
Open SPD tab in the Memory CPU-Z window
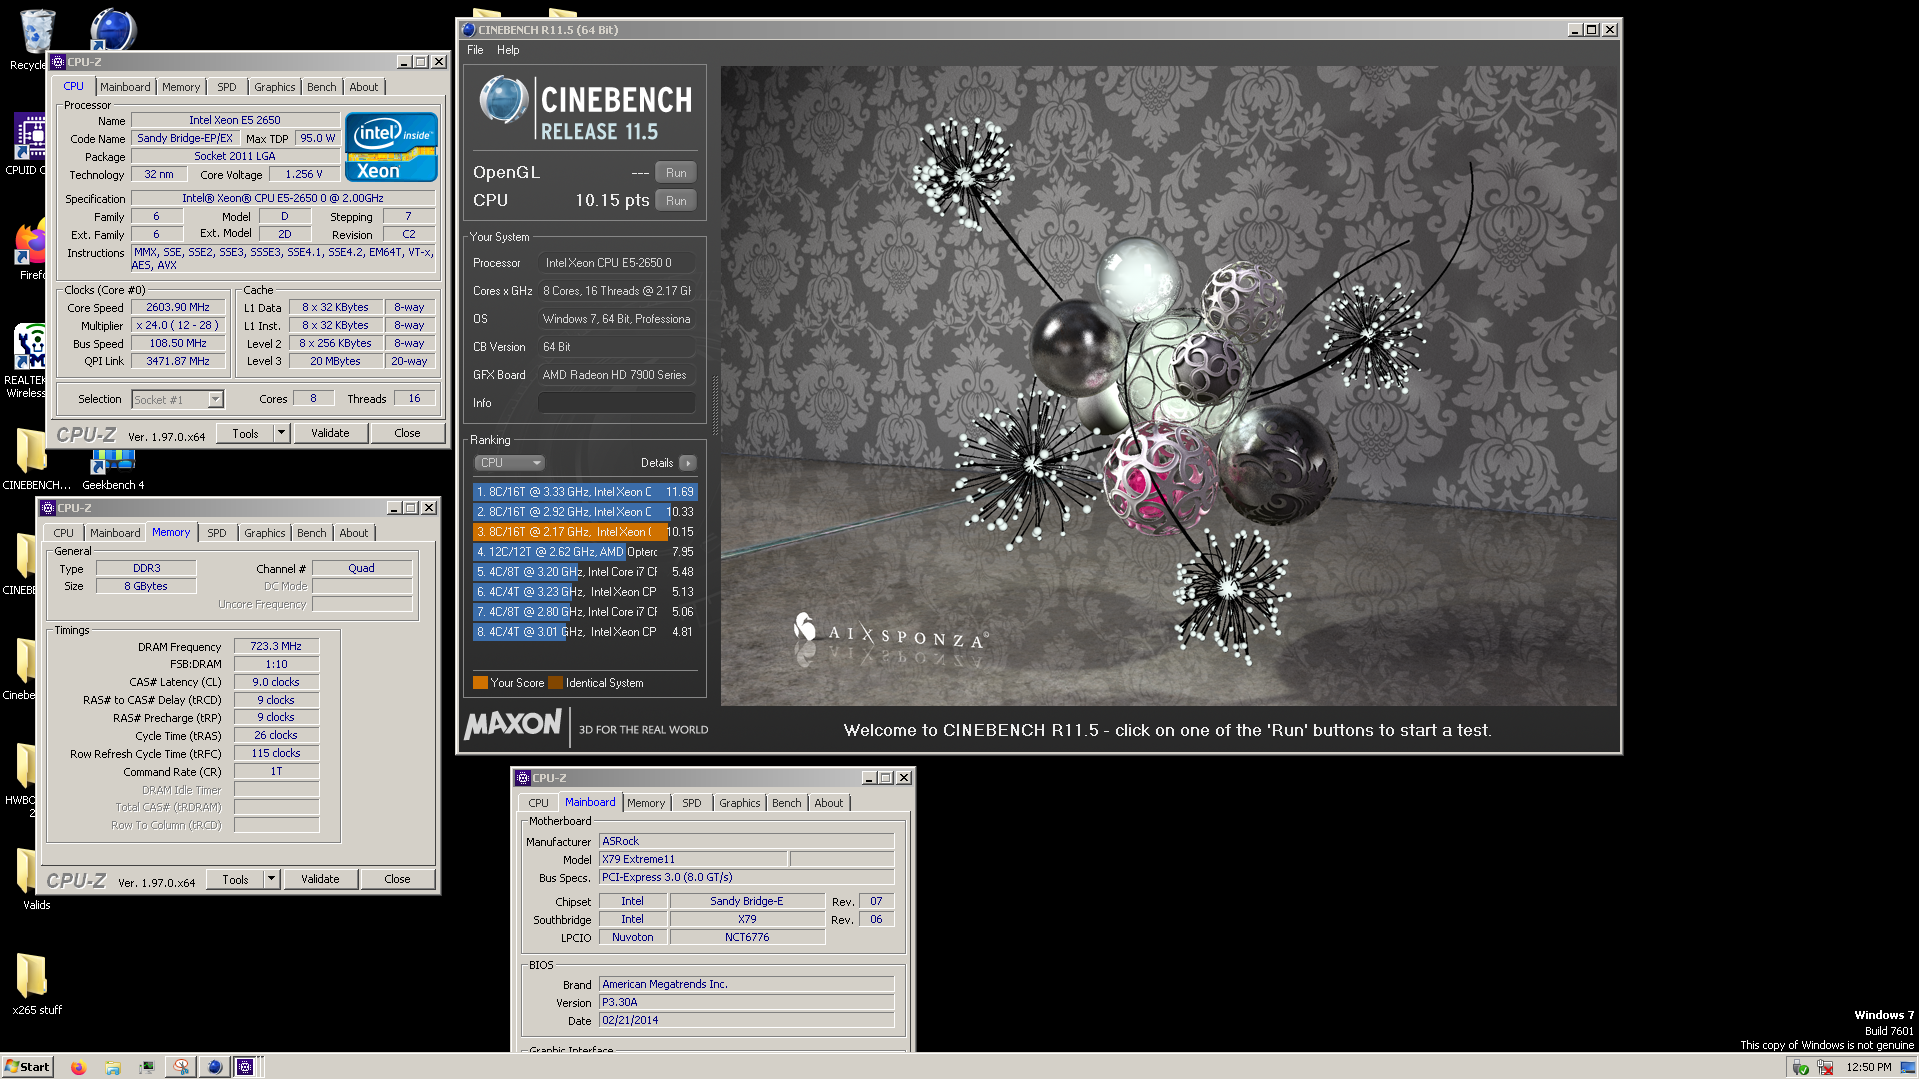217,533
